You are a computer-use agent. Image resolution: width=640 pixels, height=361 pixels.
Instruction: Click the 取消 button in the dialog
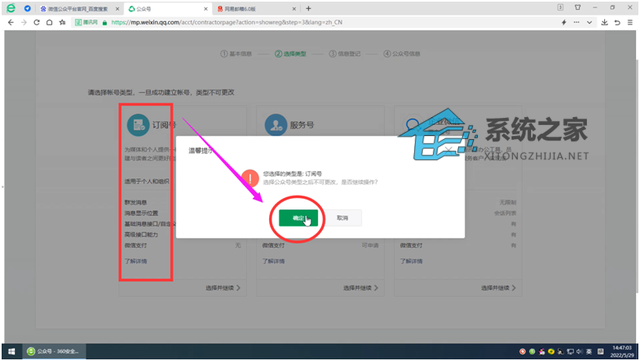342,218
